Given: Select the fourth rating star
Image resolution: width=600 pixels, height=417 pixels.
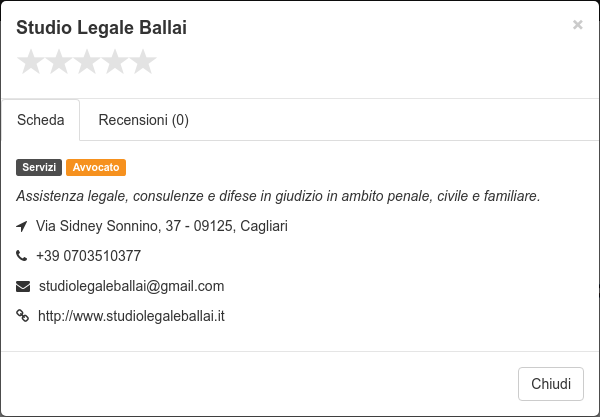Looking at the screenshot, I should click(115, 62).
